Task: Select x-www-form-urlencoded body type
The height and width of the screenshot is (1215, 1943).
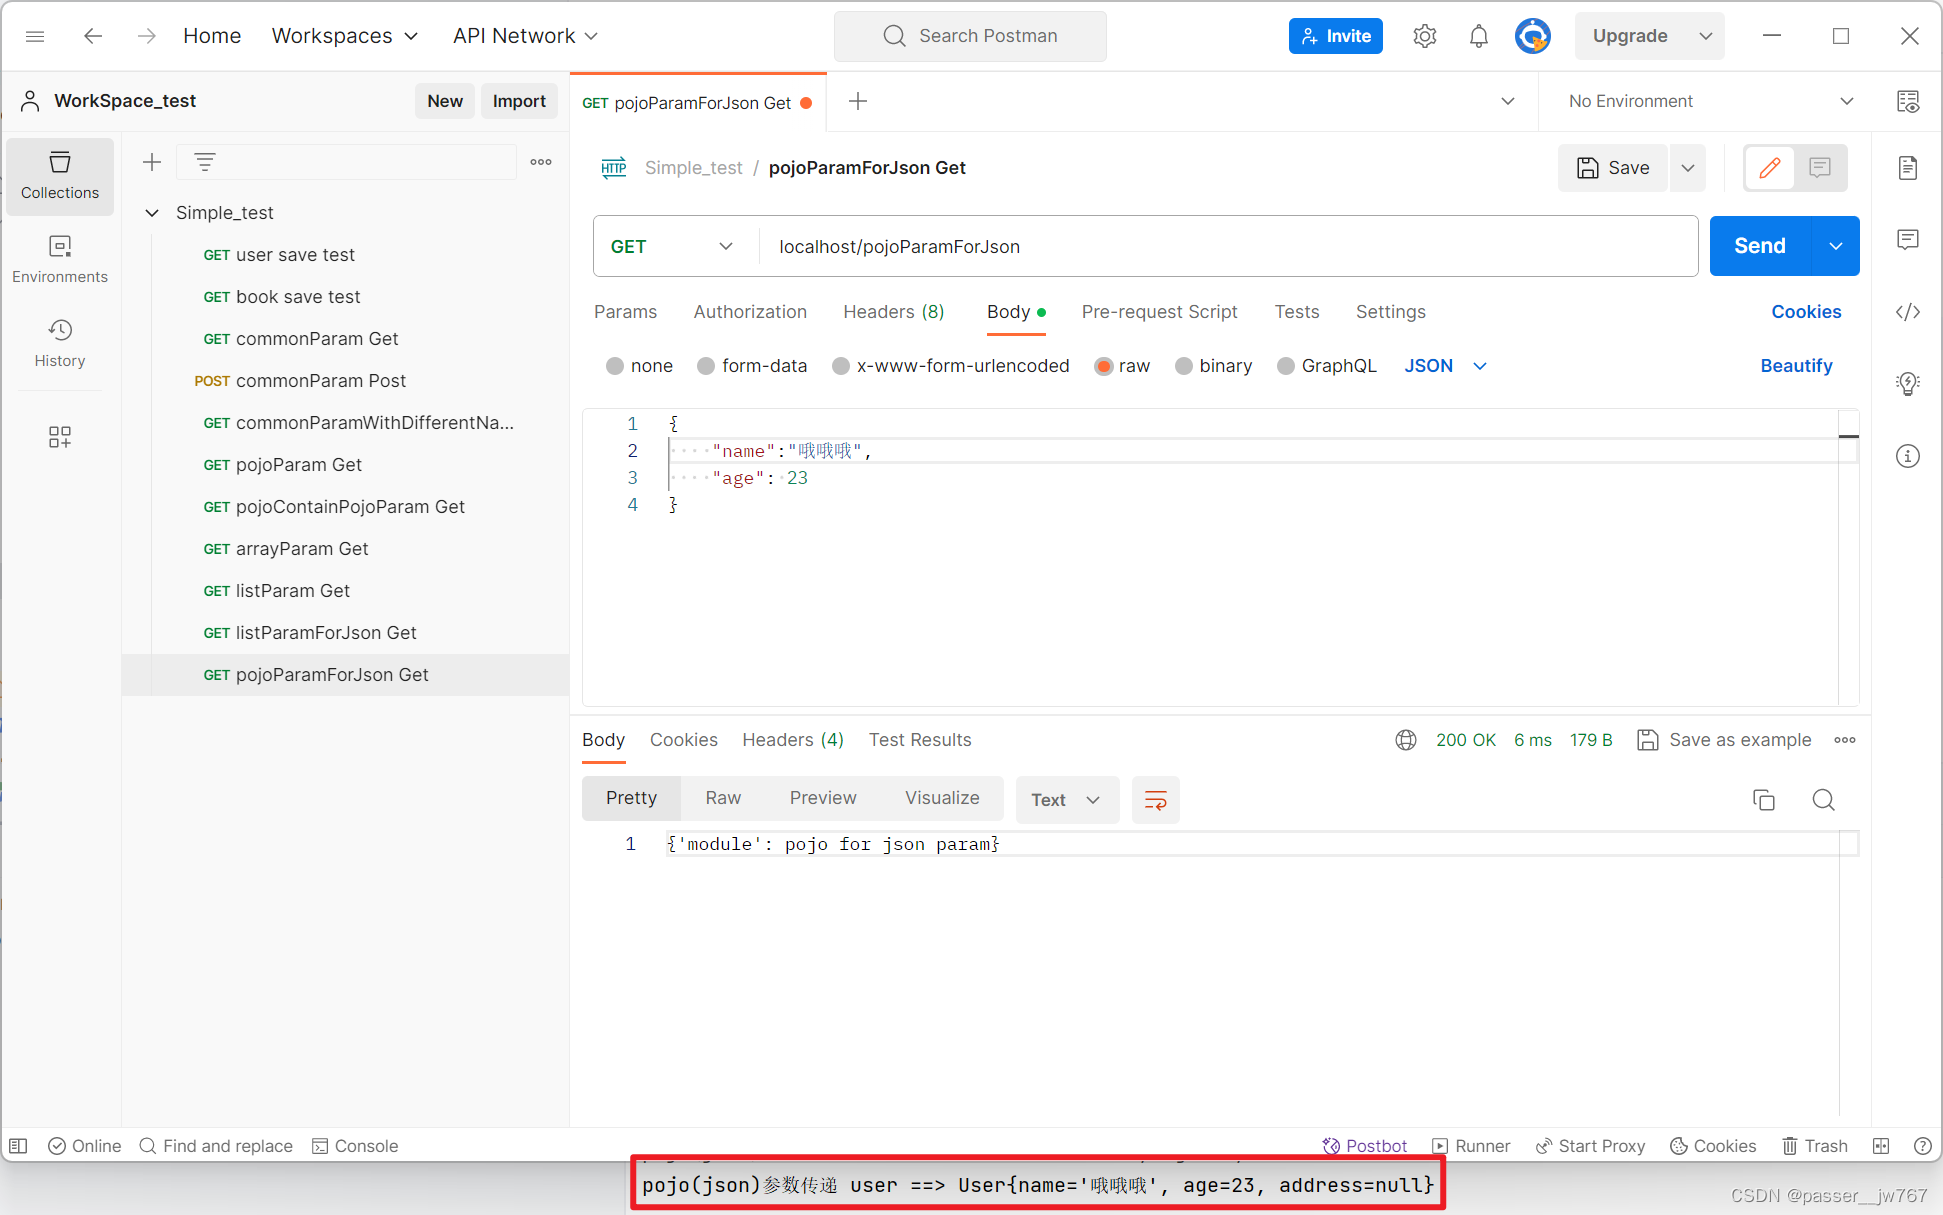Action: 841,366
